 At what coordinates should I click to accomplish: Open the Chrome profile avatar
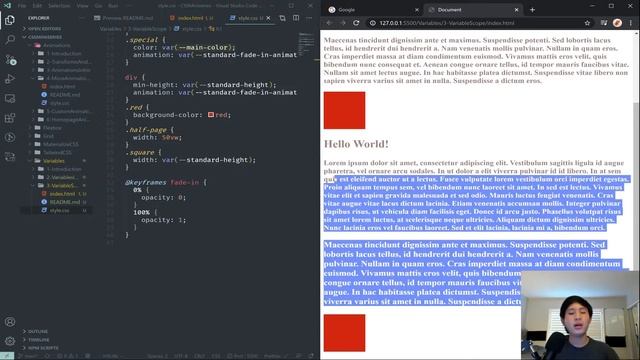click(617, 23)
